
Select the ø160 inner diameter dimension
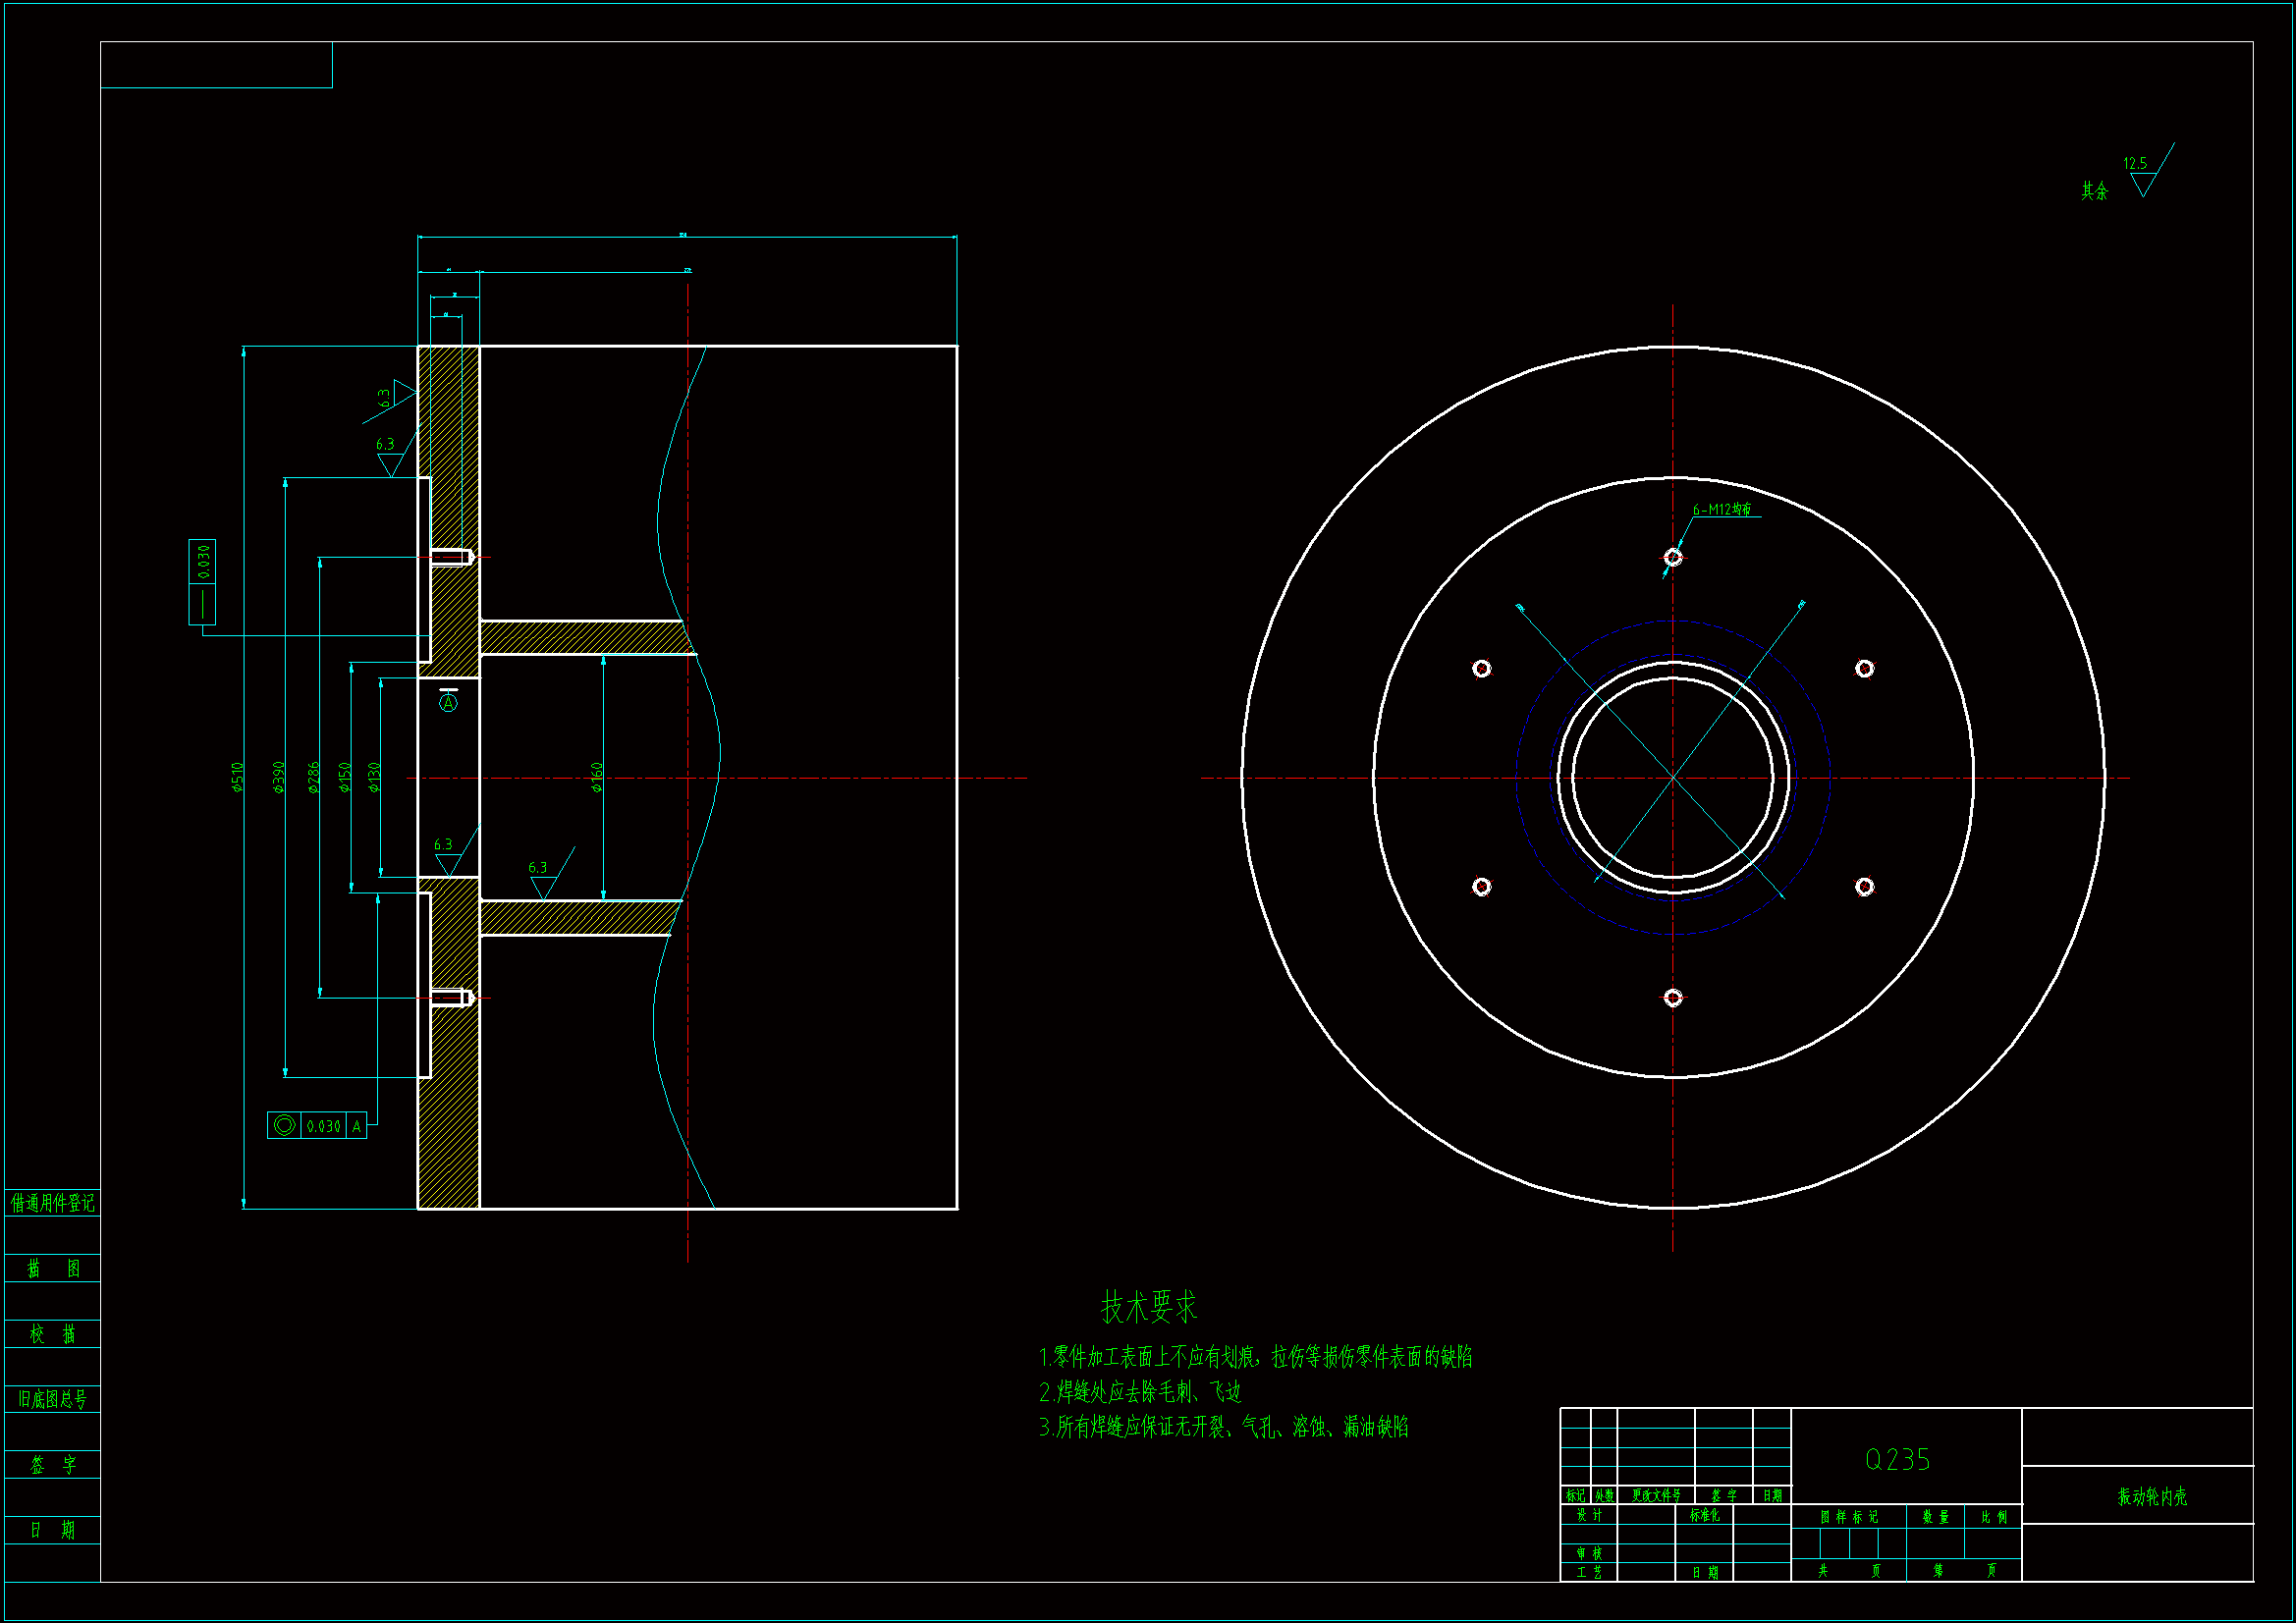(597, 777)
